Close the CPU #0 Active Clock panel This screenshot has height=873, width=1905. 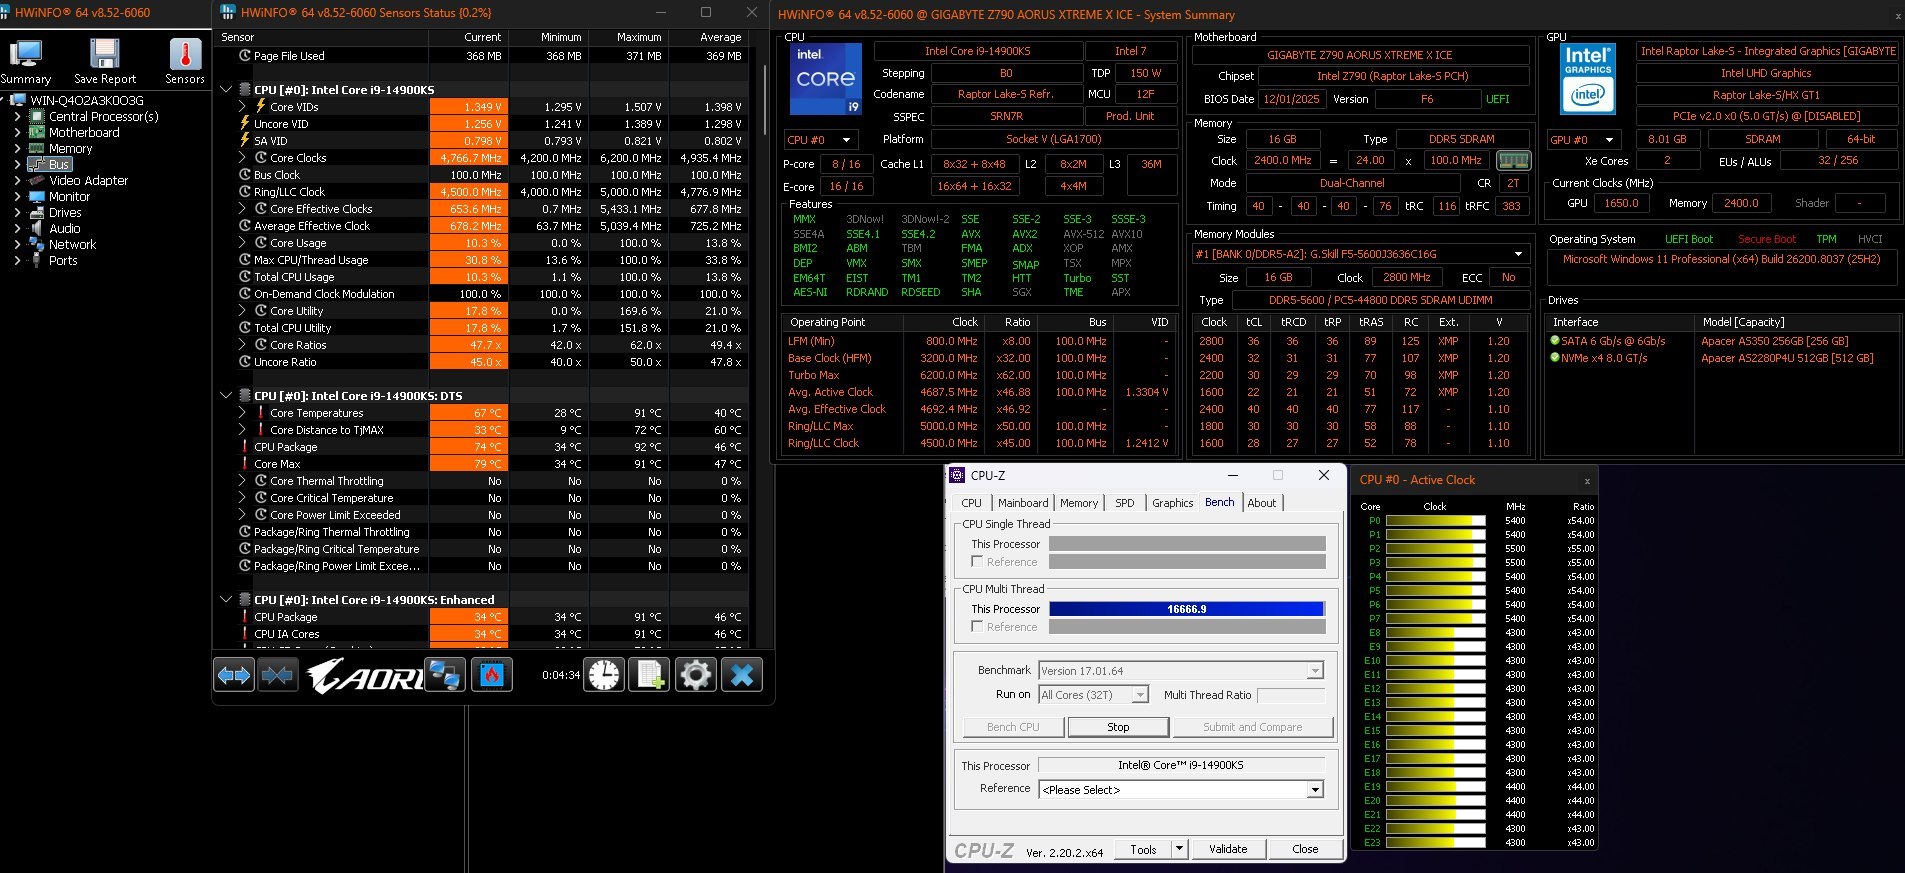tap(1587, 481)
